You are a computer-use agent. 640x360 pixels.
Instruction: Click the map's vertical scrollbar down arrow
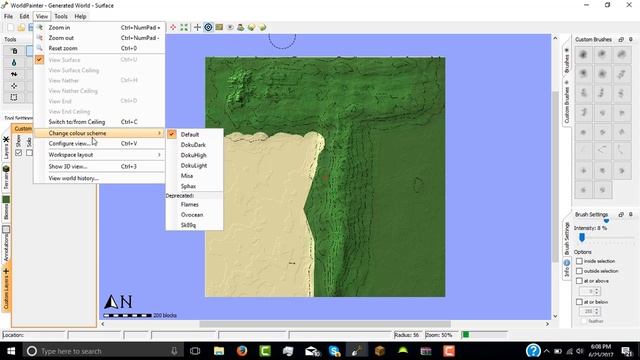tap(555, 316)
